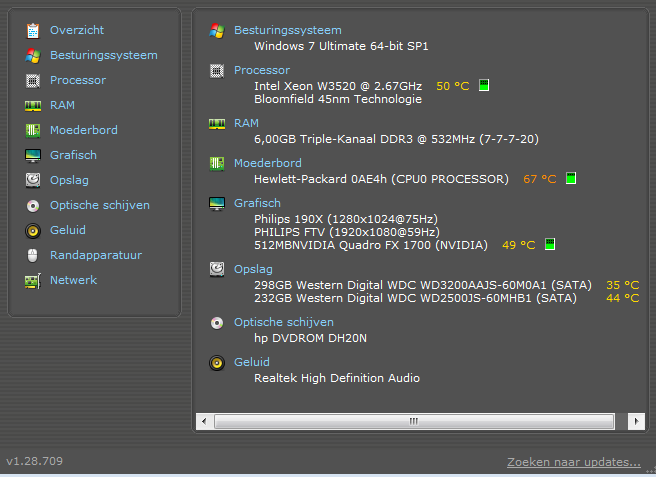Click the horizontal scrollbar right arrow

pos(636,421)
